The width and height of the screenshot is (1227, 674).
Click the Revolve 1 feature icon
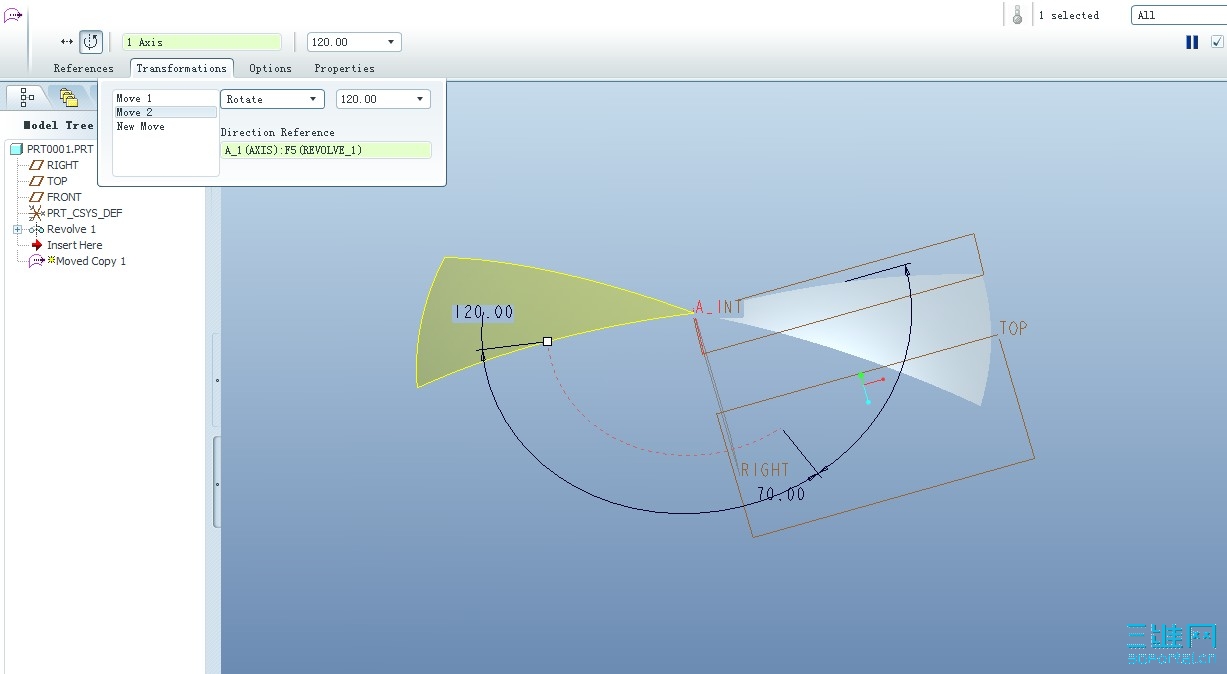(37, 229)
